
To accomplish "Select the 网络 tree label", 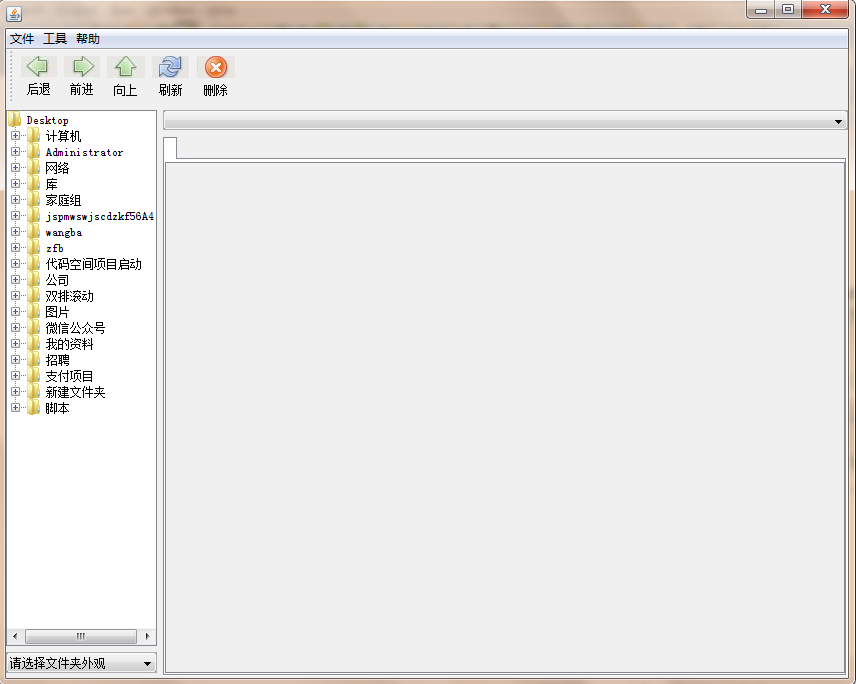I will (57, 168).
